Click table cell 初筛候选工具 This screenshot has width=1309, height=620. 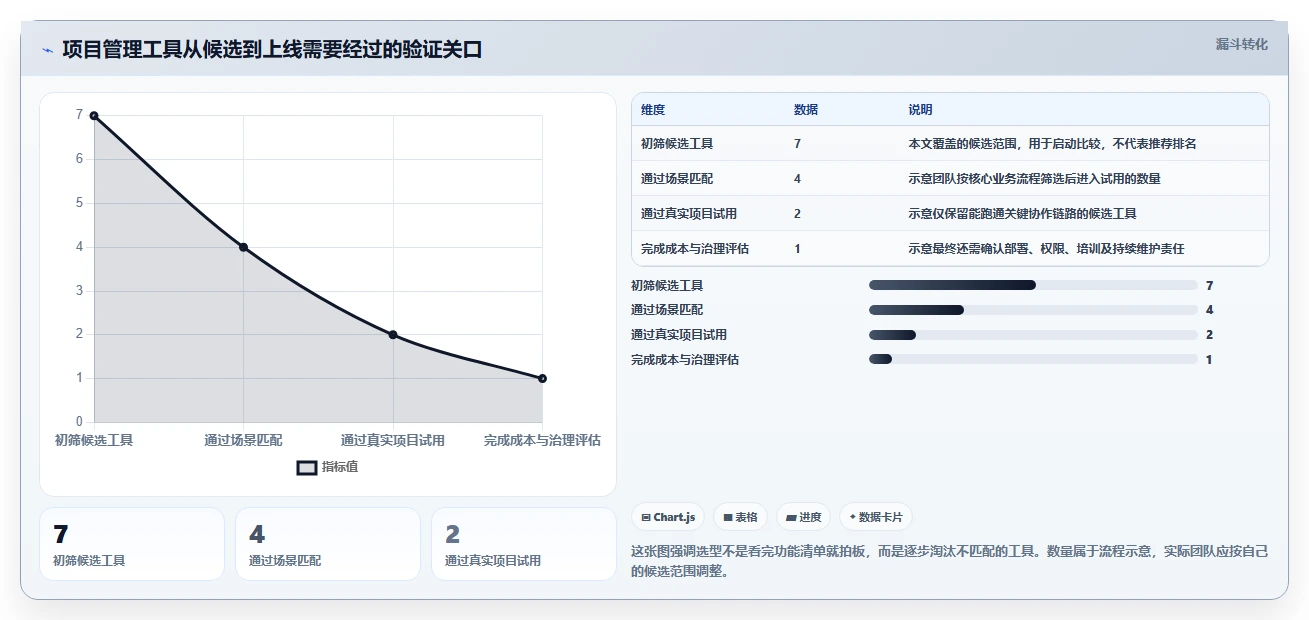[x=677, y=144]
